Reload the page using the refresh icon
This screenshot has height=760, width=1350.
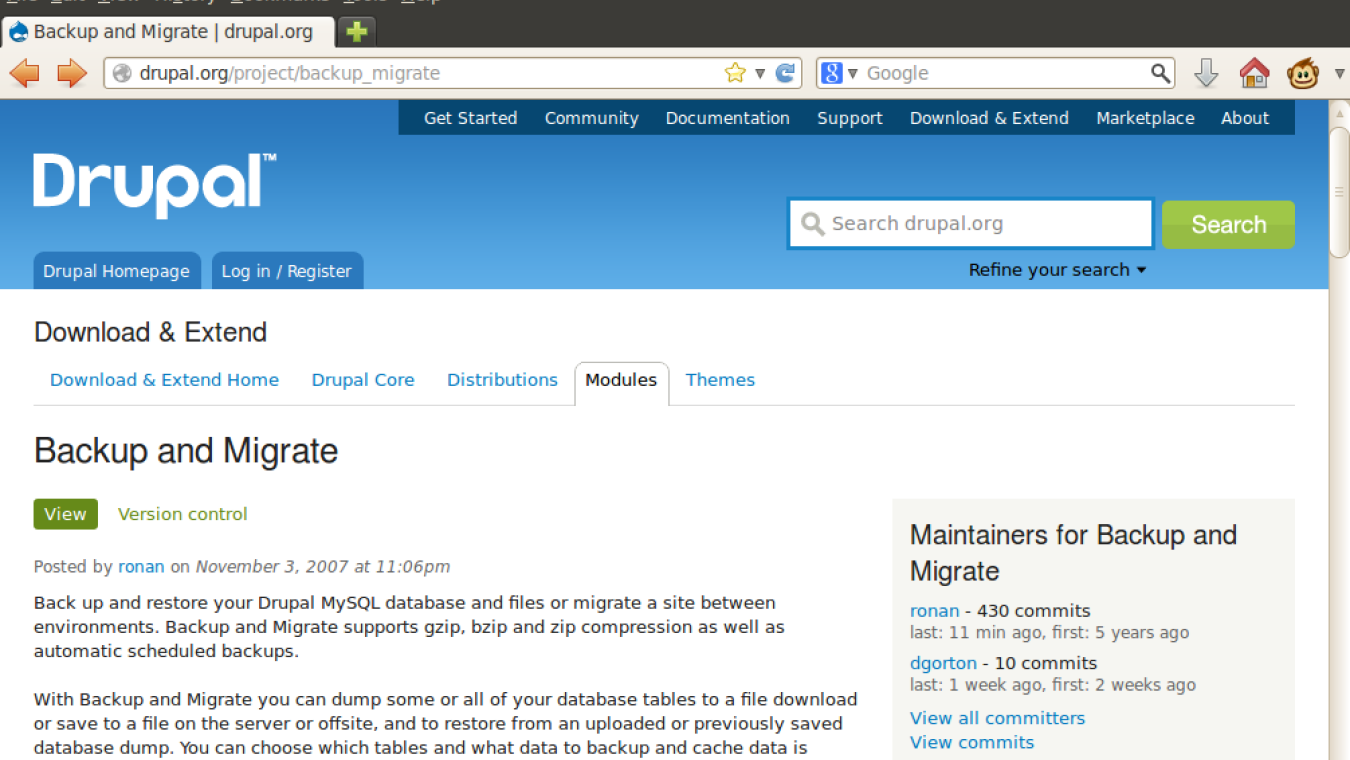point(786,73)
